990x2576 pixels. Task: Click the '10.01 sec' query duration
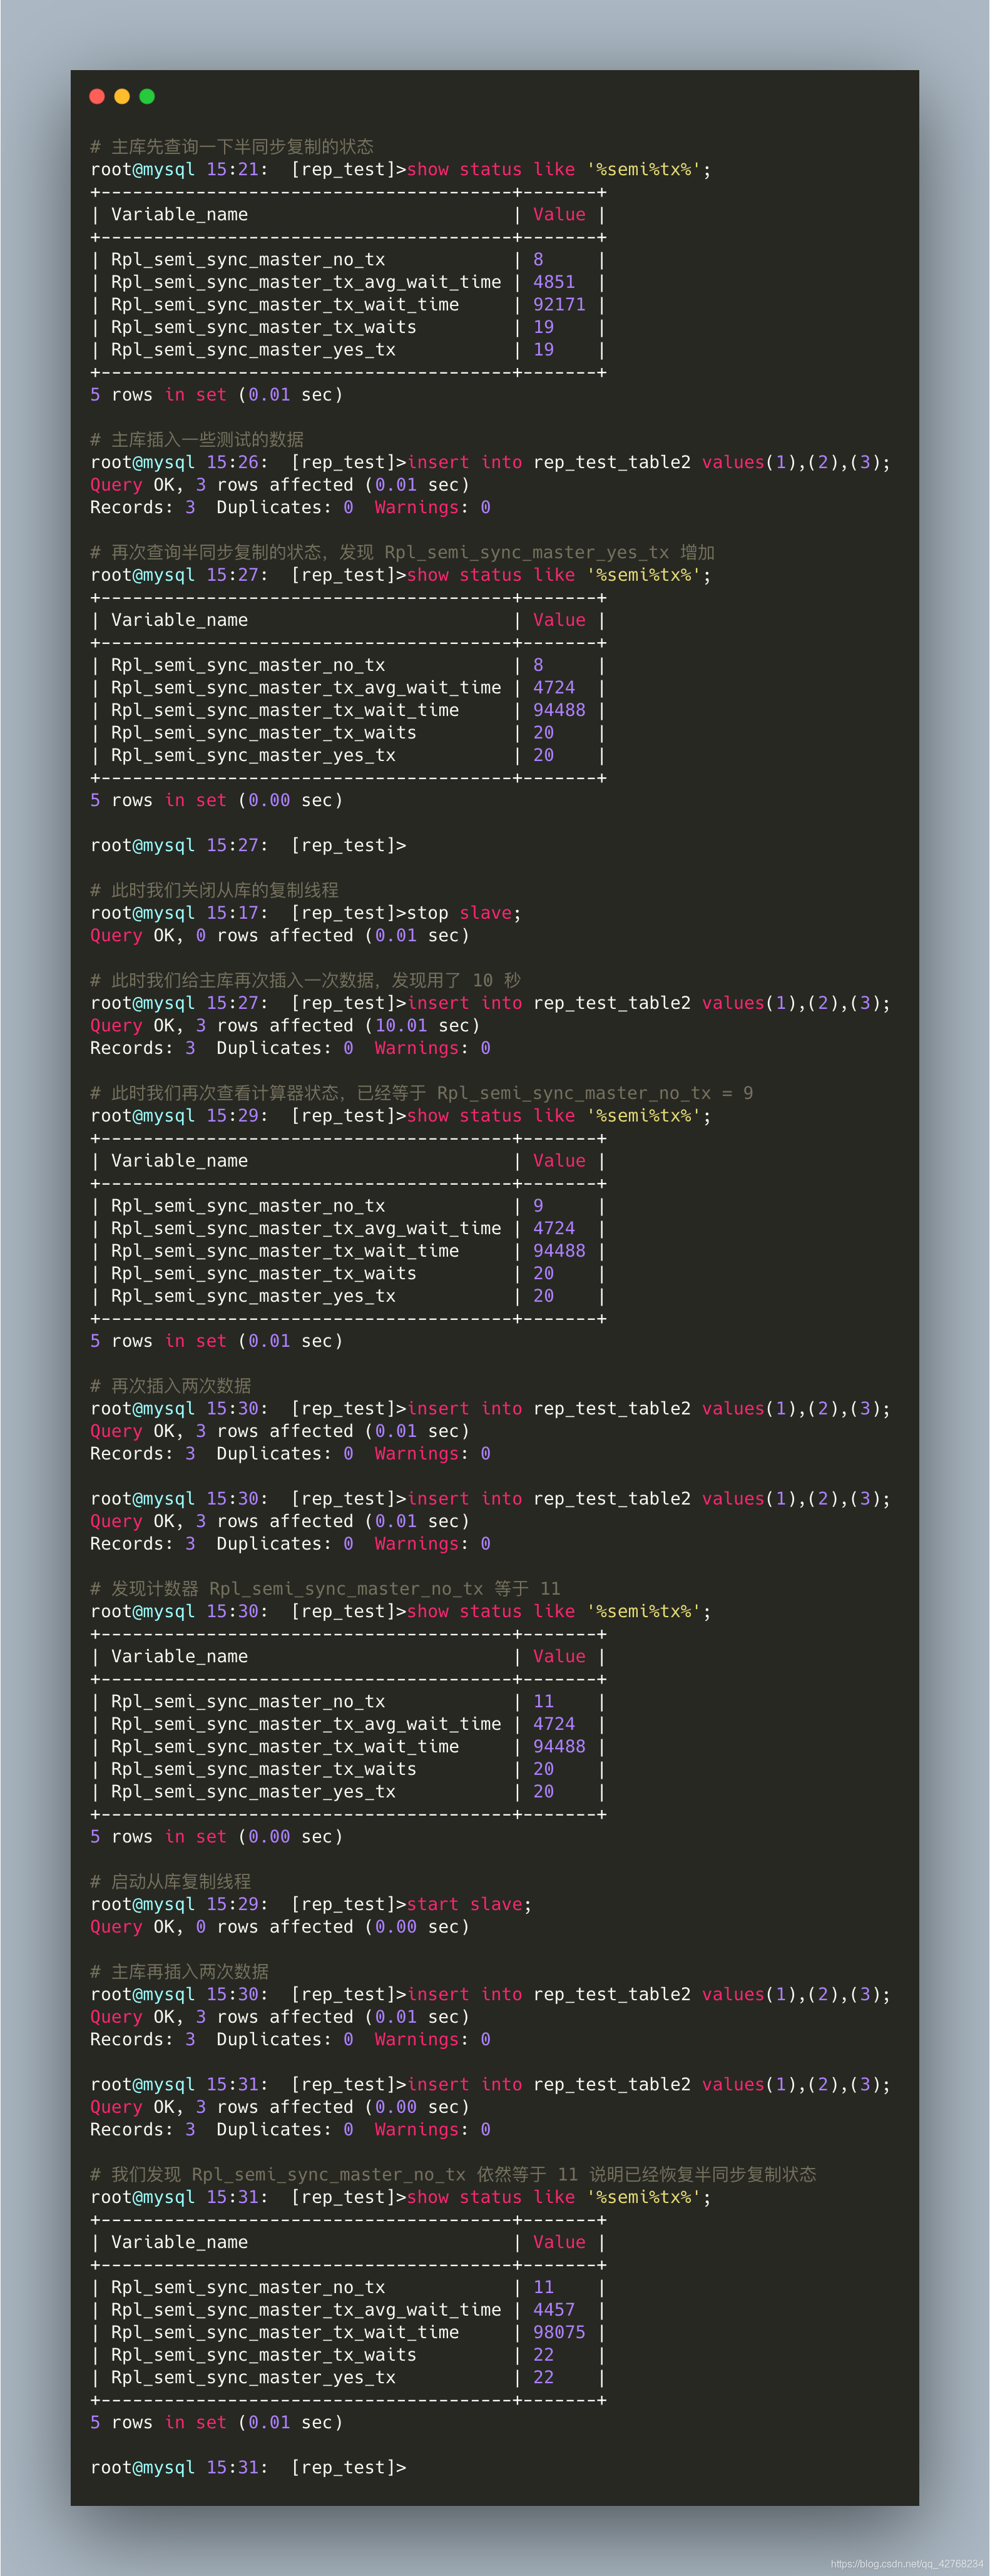click(x=422, y=1026)
